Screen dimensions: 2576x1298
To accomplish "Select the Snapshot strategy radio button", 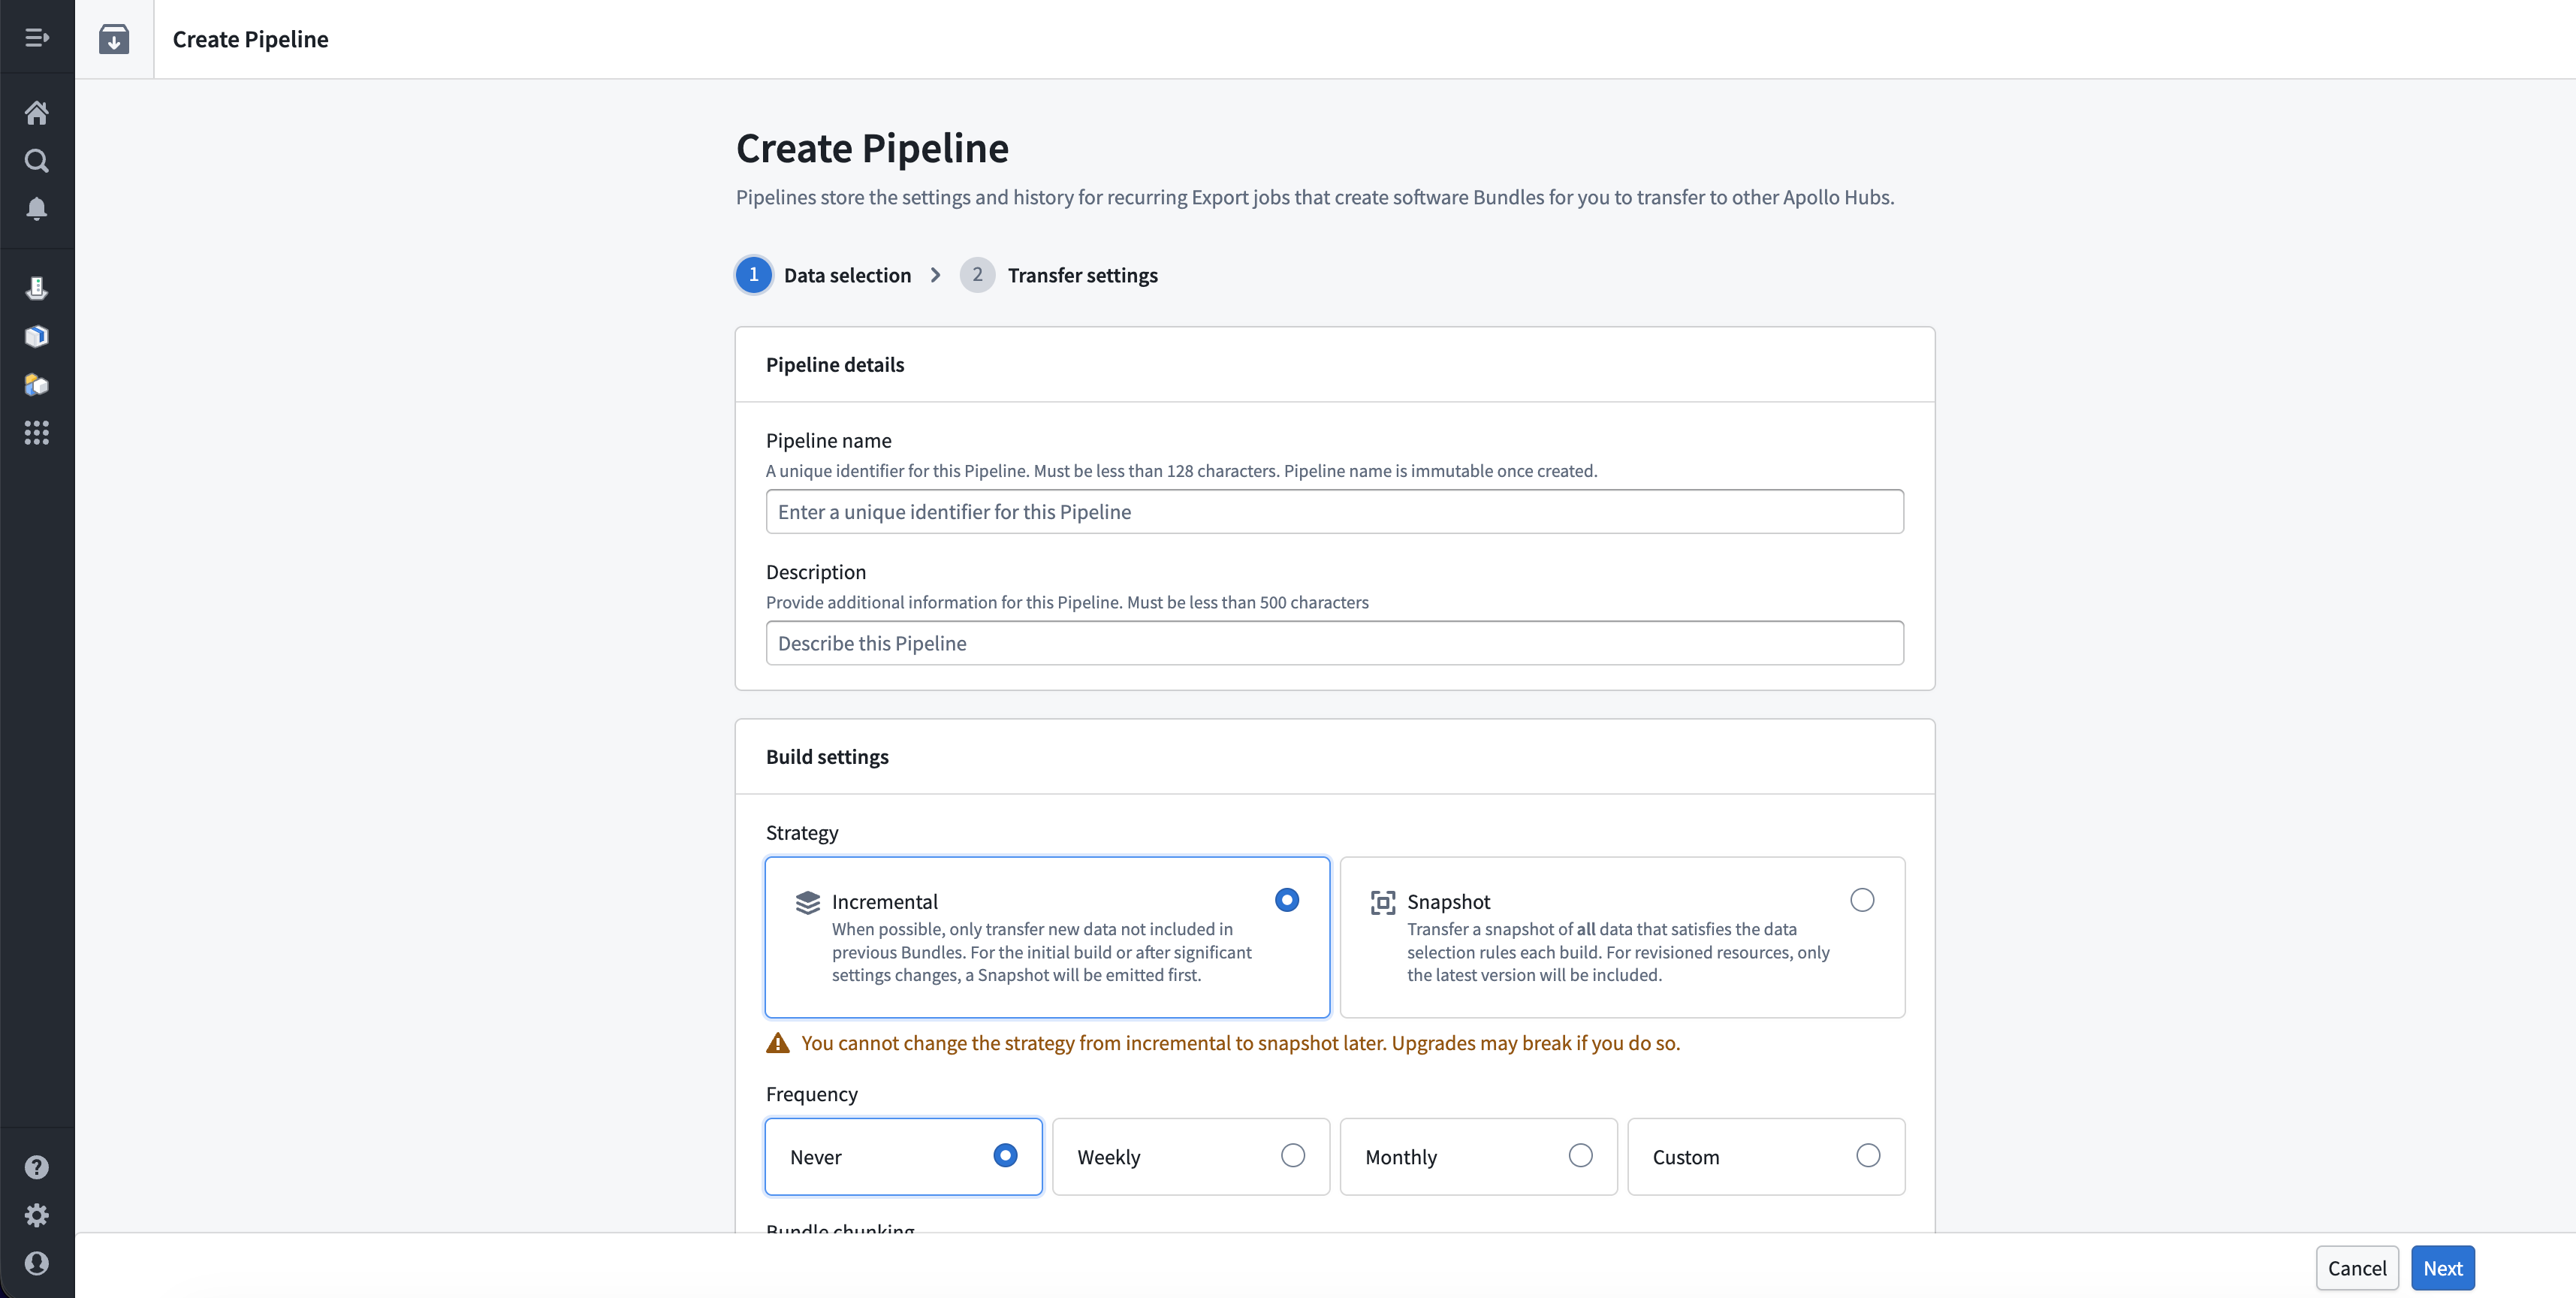I will pos(1862,900).
